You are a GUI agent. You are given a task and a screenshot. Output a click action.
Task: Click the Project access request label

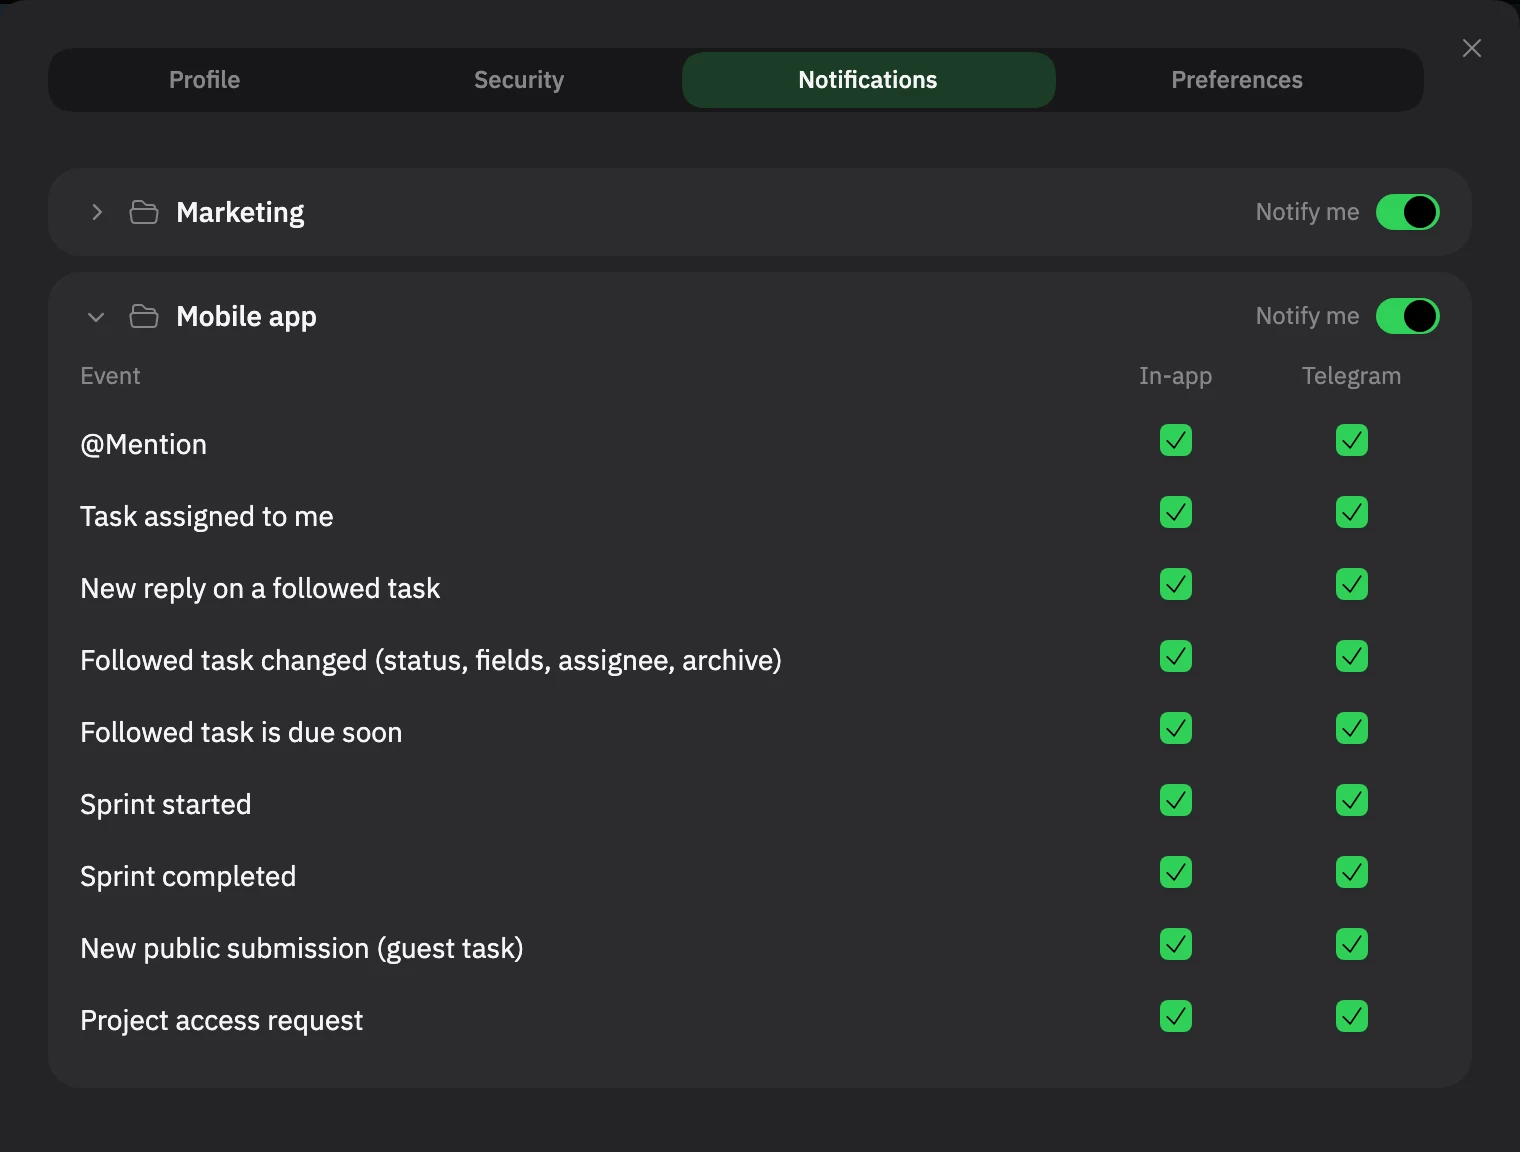(x=222, y=1021)
